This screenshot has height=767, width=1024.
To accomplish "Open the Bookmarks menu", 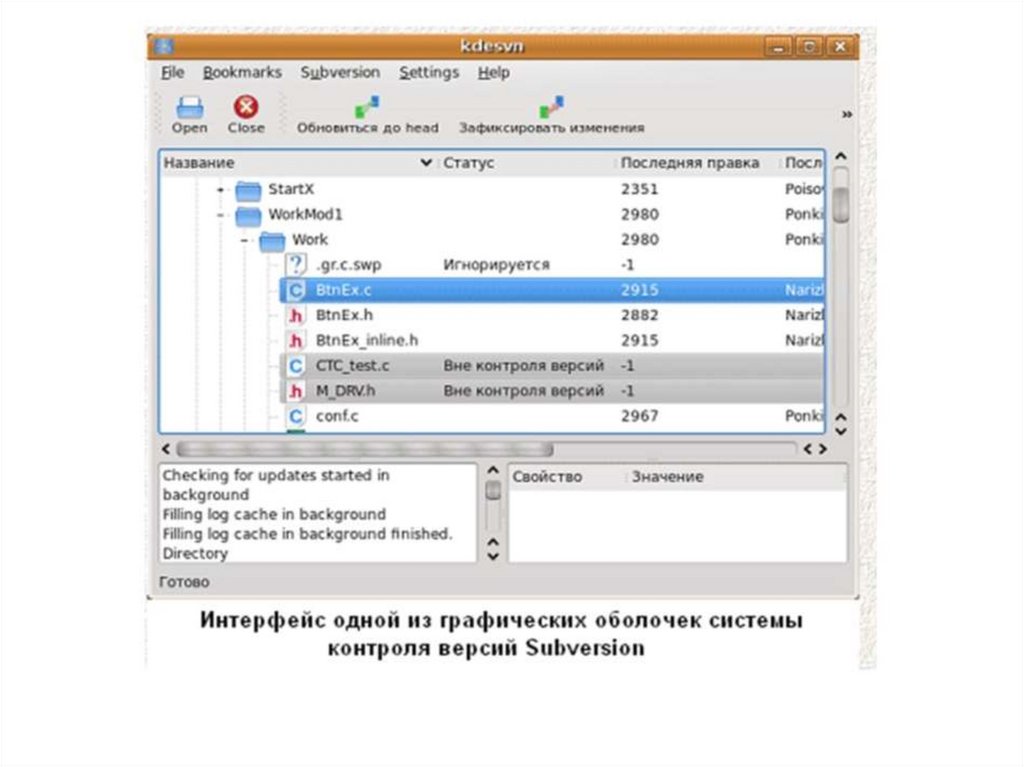I will point(242,73).
